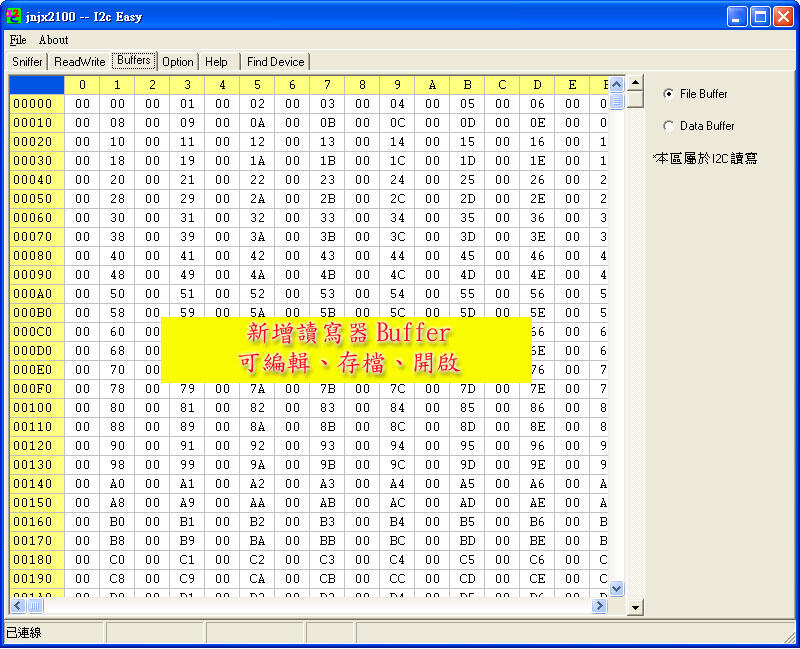The width and height of the screenshot is (800, 649).
Task: Select row header 00000
Action: (37, 104)
